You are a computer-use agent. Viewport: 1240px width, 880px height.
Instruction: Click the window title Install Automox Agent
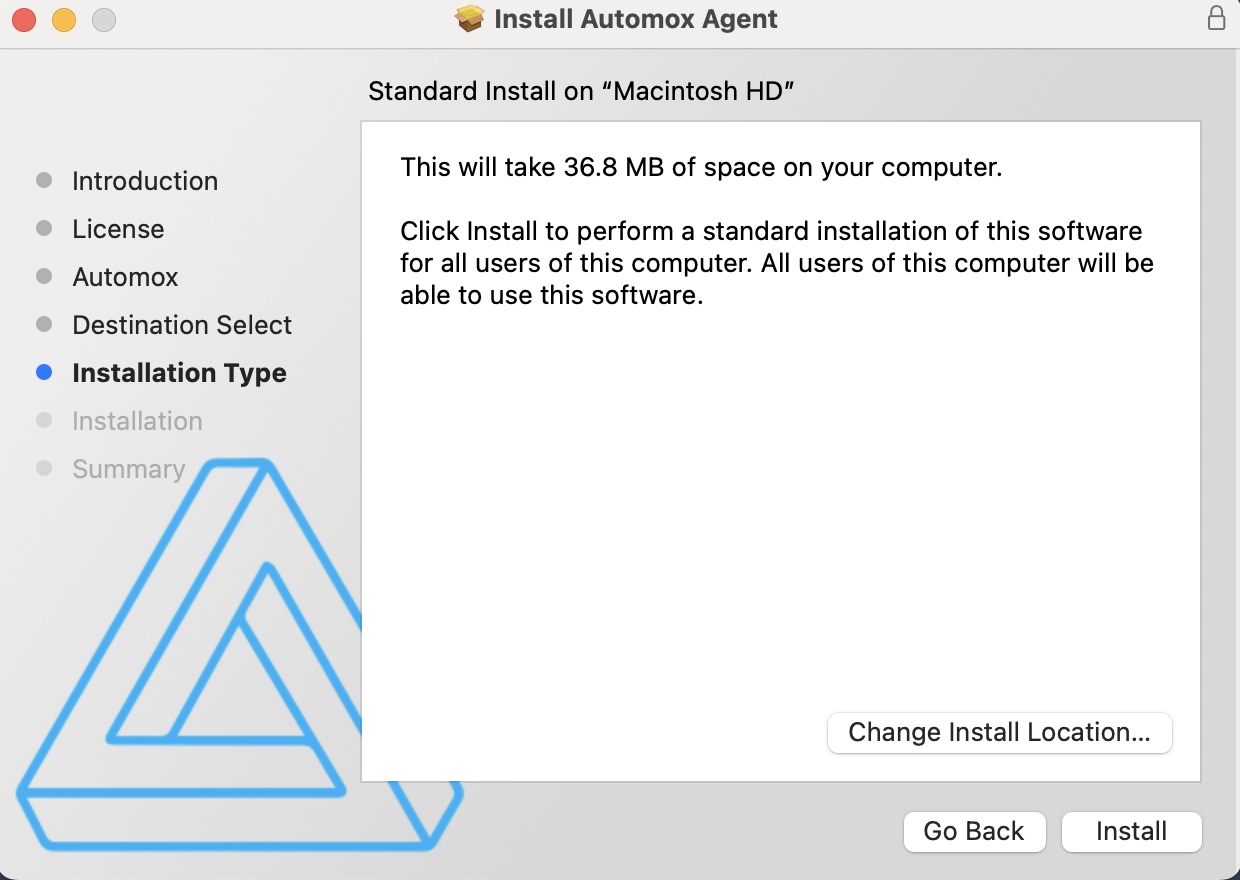pos(636,18)
